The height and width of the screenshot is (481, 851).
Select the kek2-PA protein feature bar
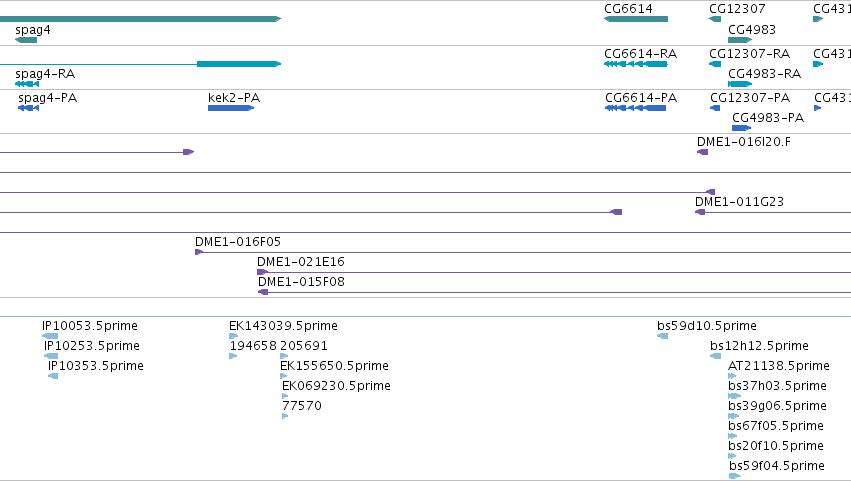click(x=231, y=108)
